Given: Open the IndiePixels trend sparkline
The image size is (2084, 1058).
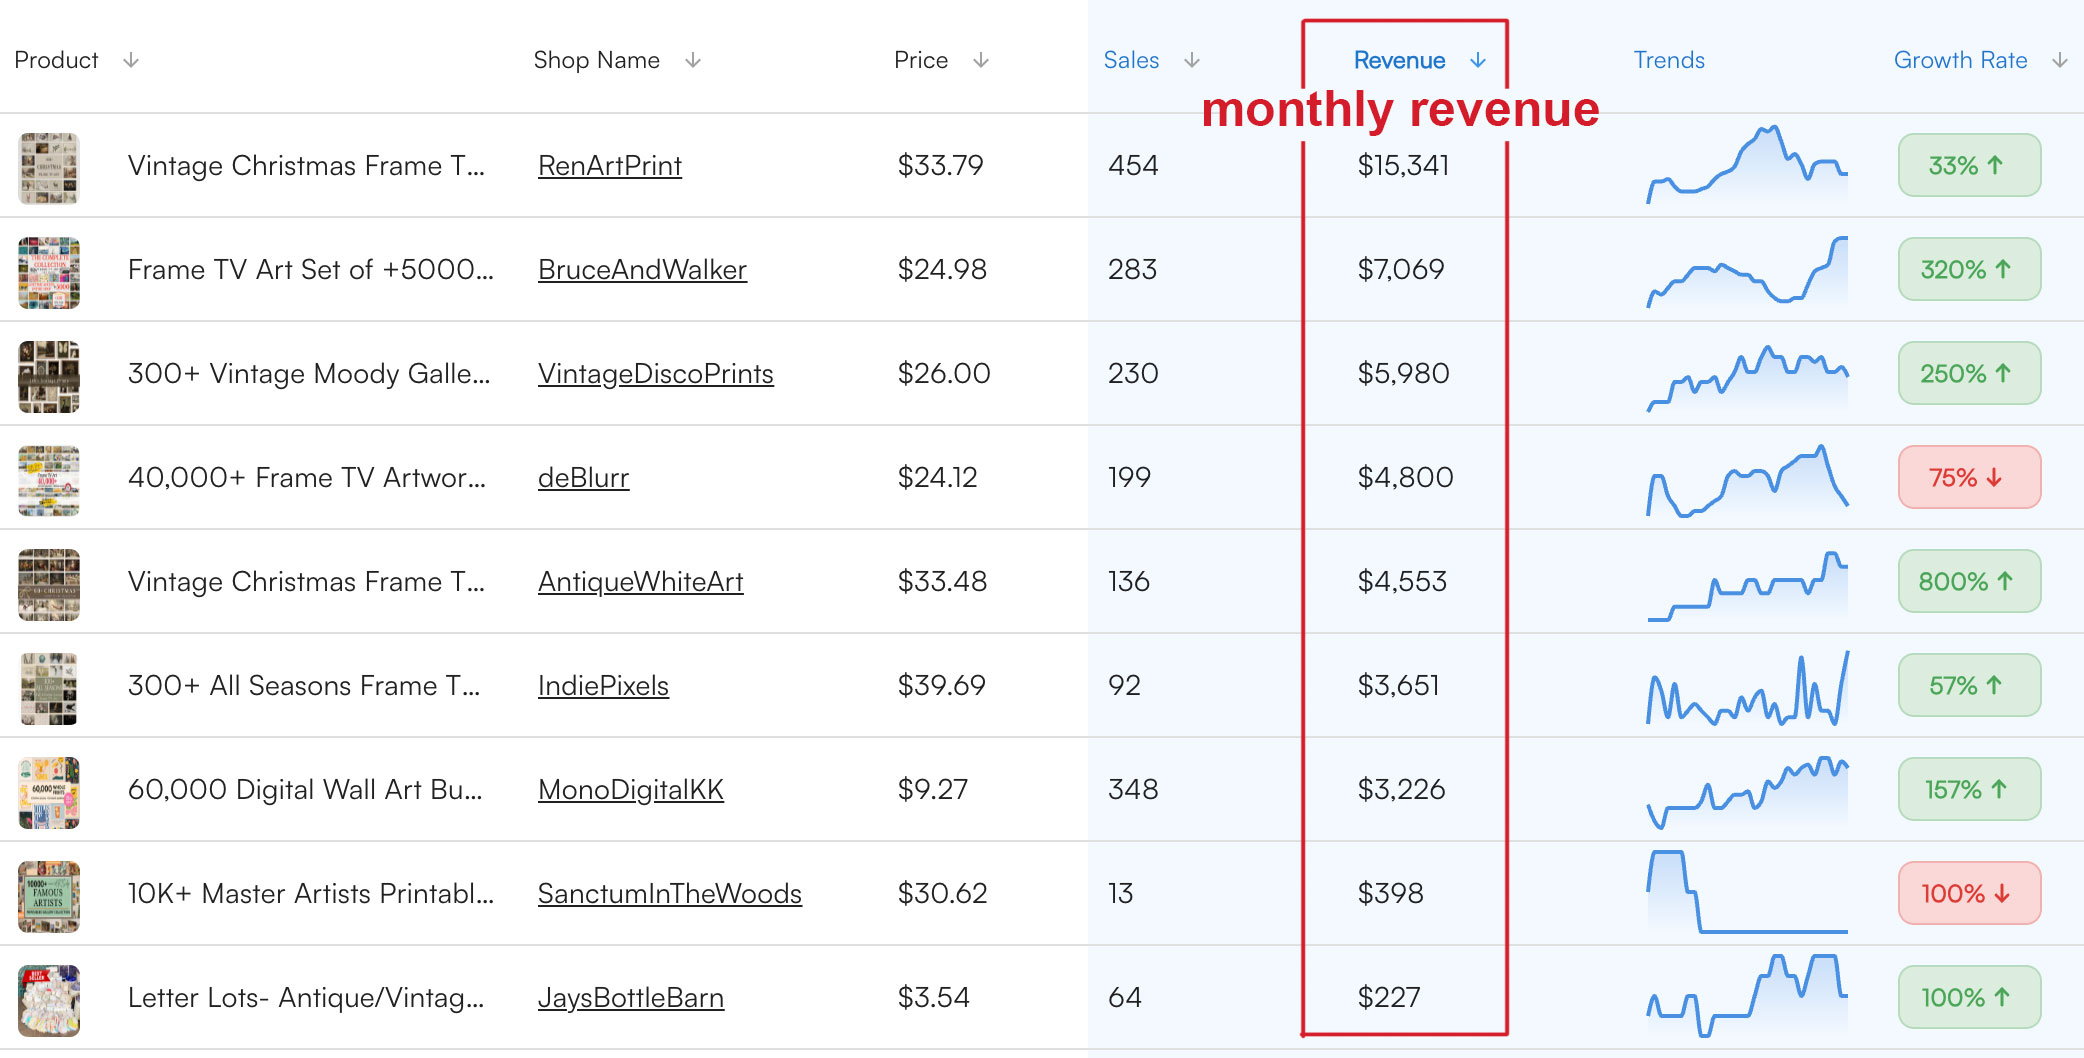Looking at the screenshot, I should [1747, 688].
